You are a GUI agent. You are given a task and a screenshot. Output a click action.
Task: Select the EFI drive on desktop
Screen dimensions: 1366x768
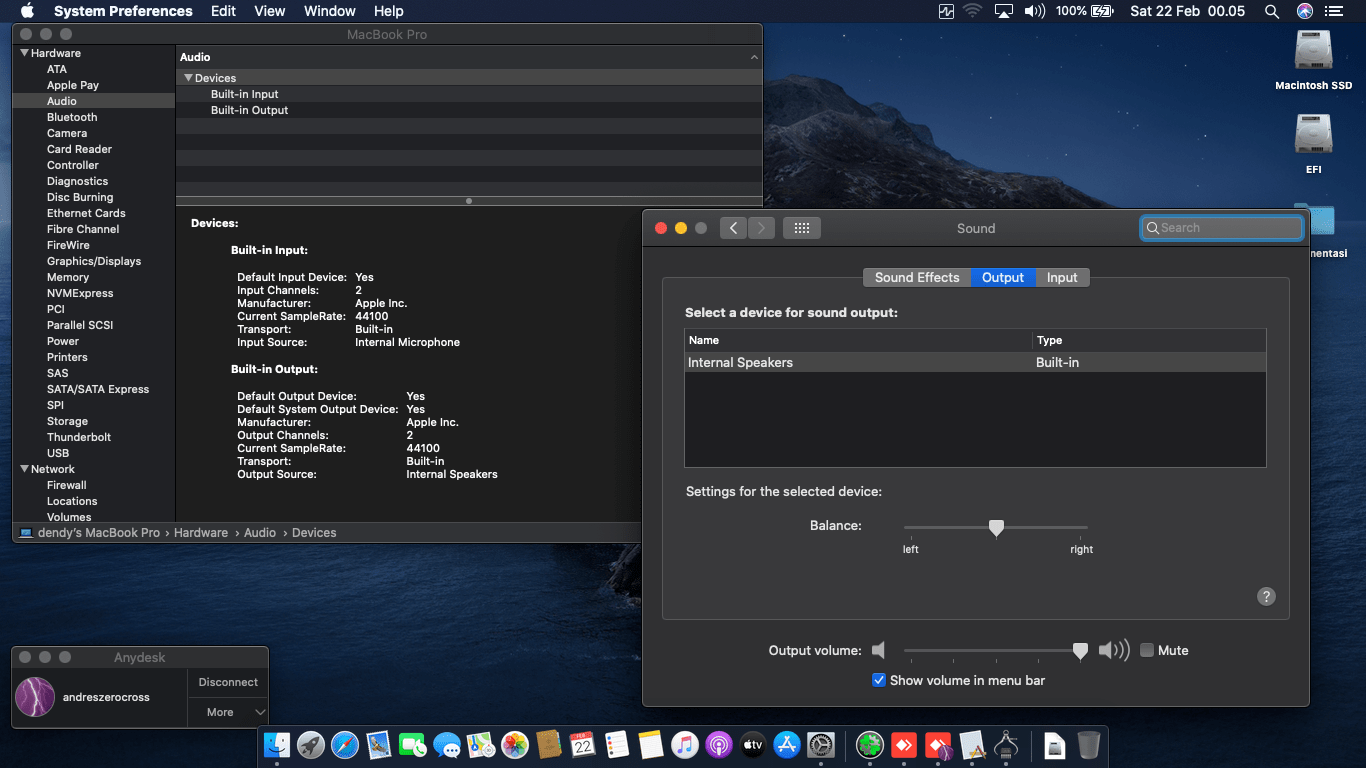click(x=1313, y=143)
